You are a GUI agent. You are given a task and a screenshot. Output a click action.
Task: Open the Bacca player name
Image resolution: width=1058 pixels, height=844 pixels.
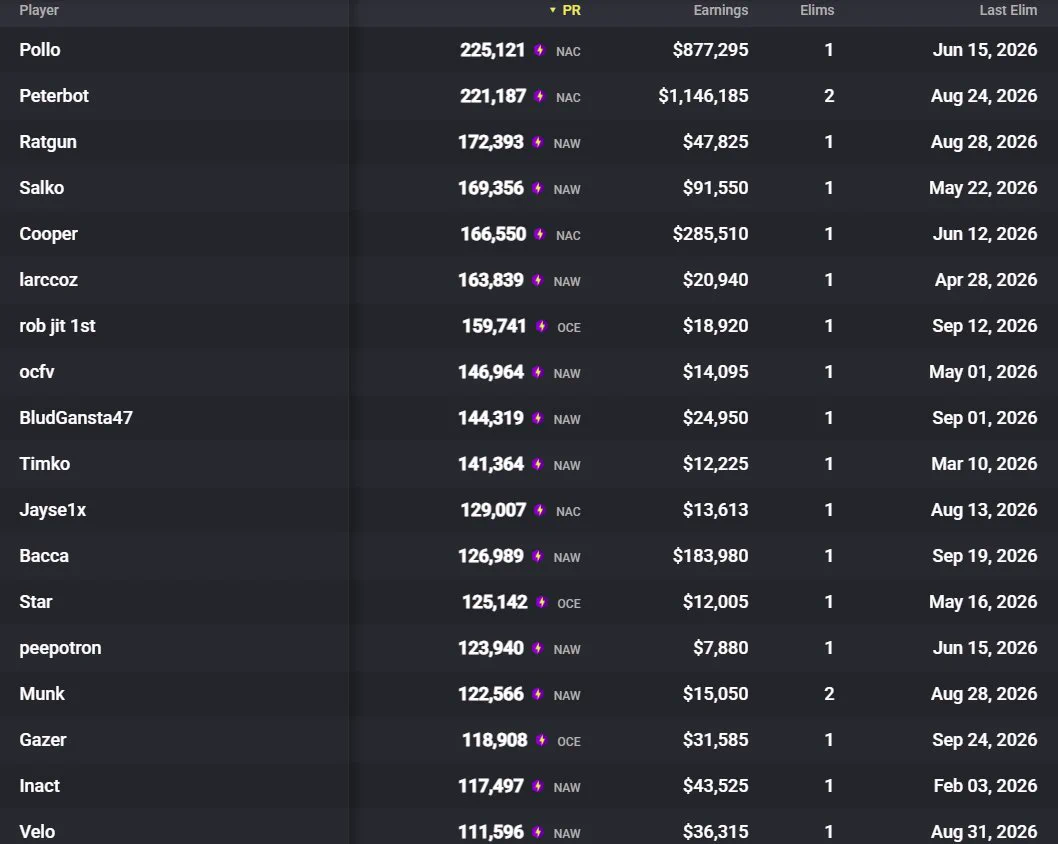point(44,555)
